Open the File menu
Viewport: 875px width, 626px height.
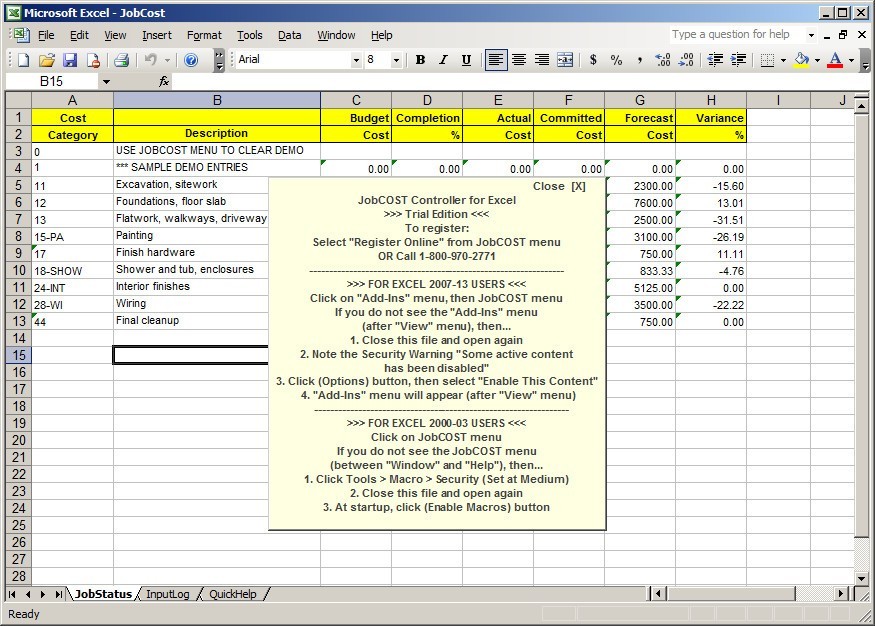pyautogui.click(x=46, y=35)
